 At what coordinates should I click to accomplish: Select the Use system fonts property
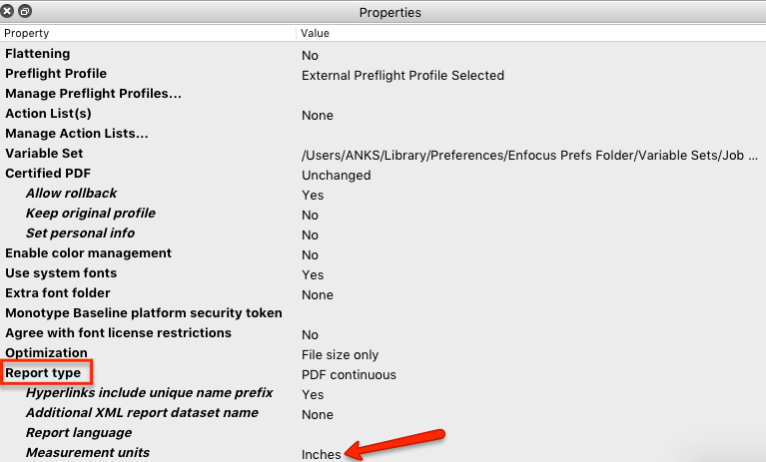(x=61, y=273)
